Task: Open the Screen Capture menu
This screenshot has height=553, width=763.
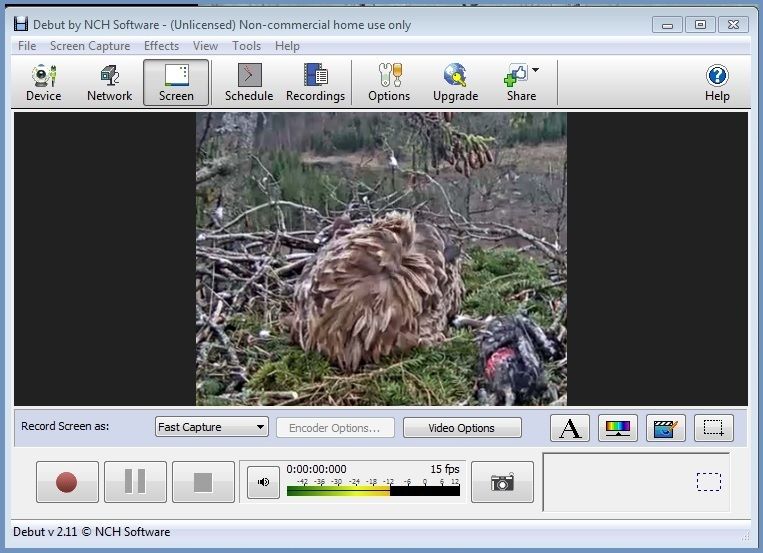Action: (90, 46)
